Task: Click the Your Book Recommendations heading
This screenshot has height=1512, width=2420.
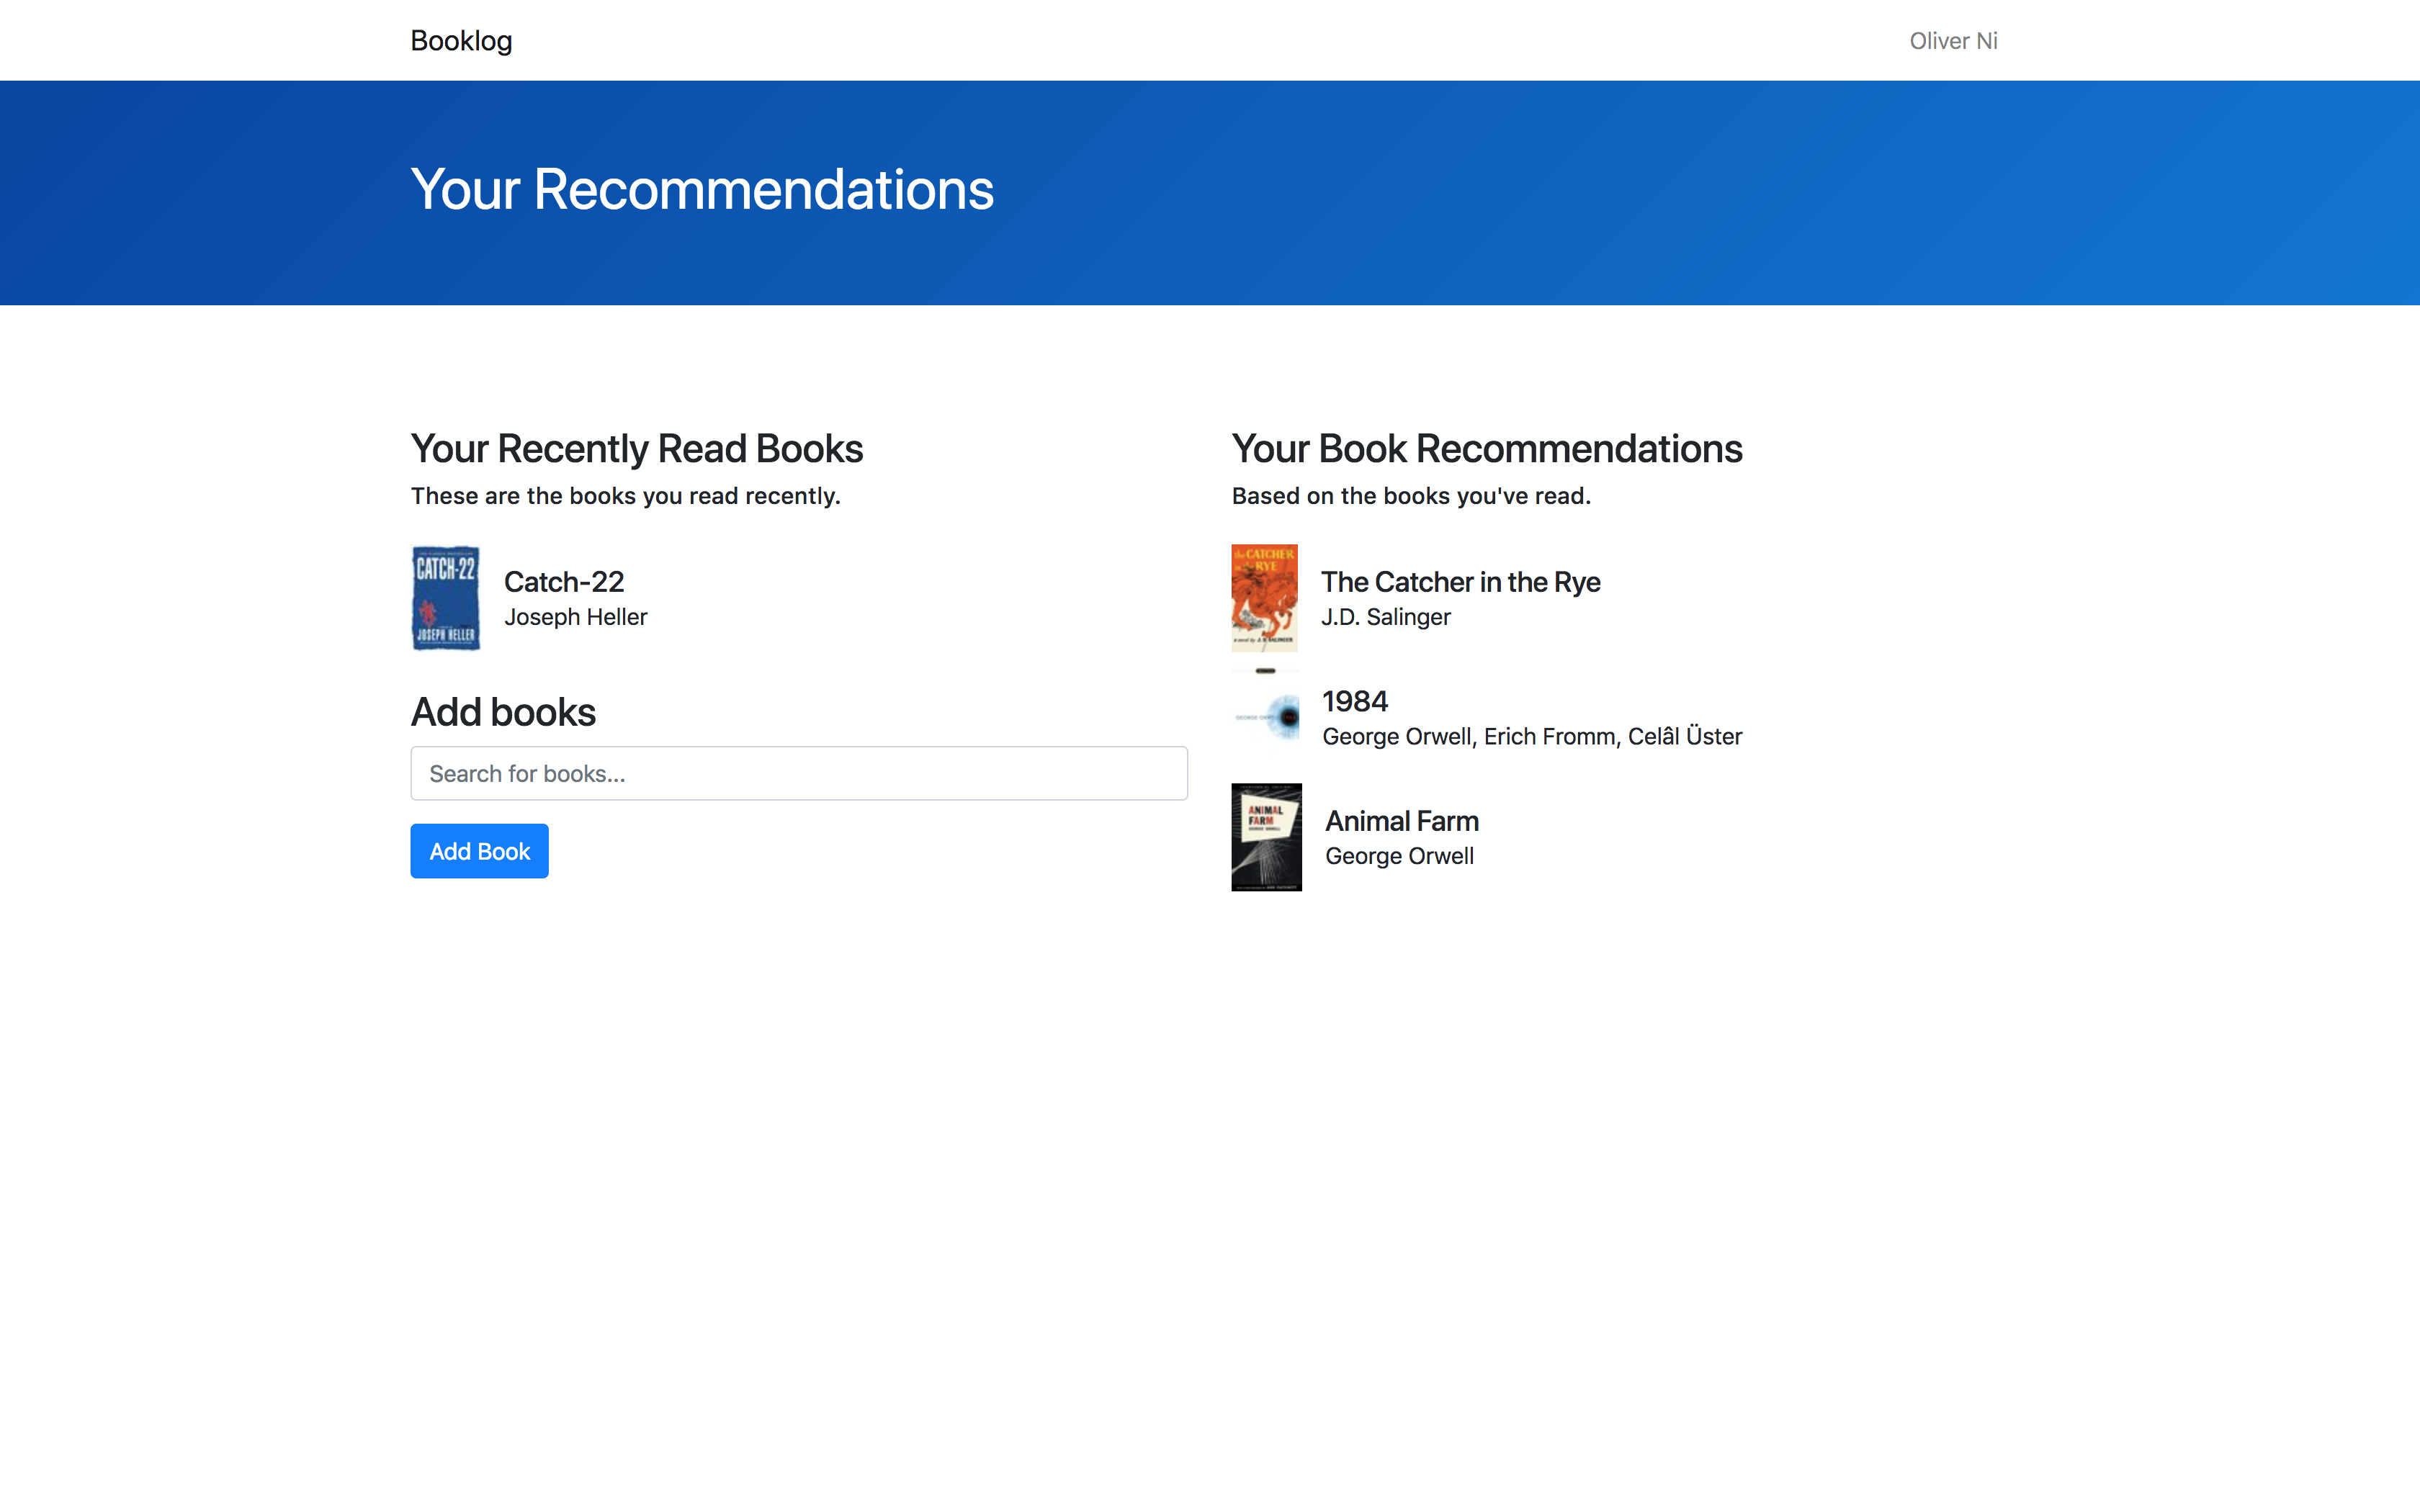Action: (x=1486, y=449)
